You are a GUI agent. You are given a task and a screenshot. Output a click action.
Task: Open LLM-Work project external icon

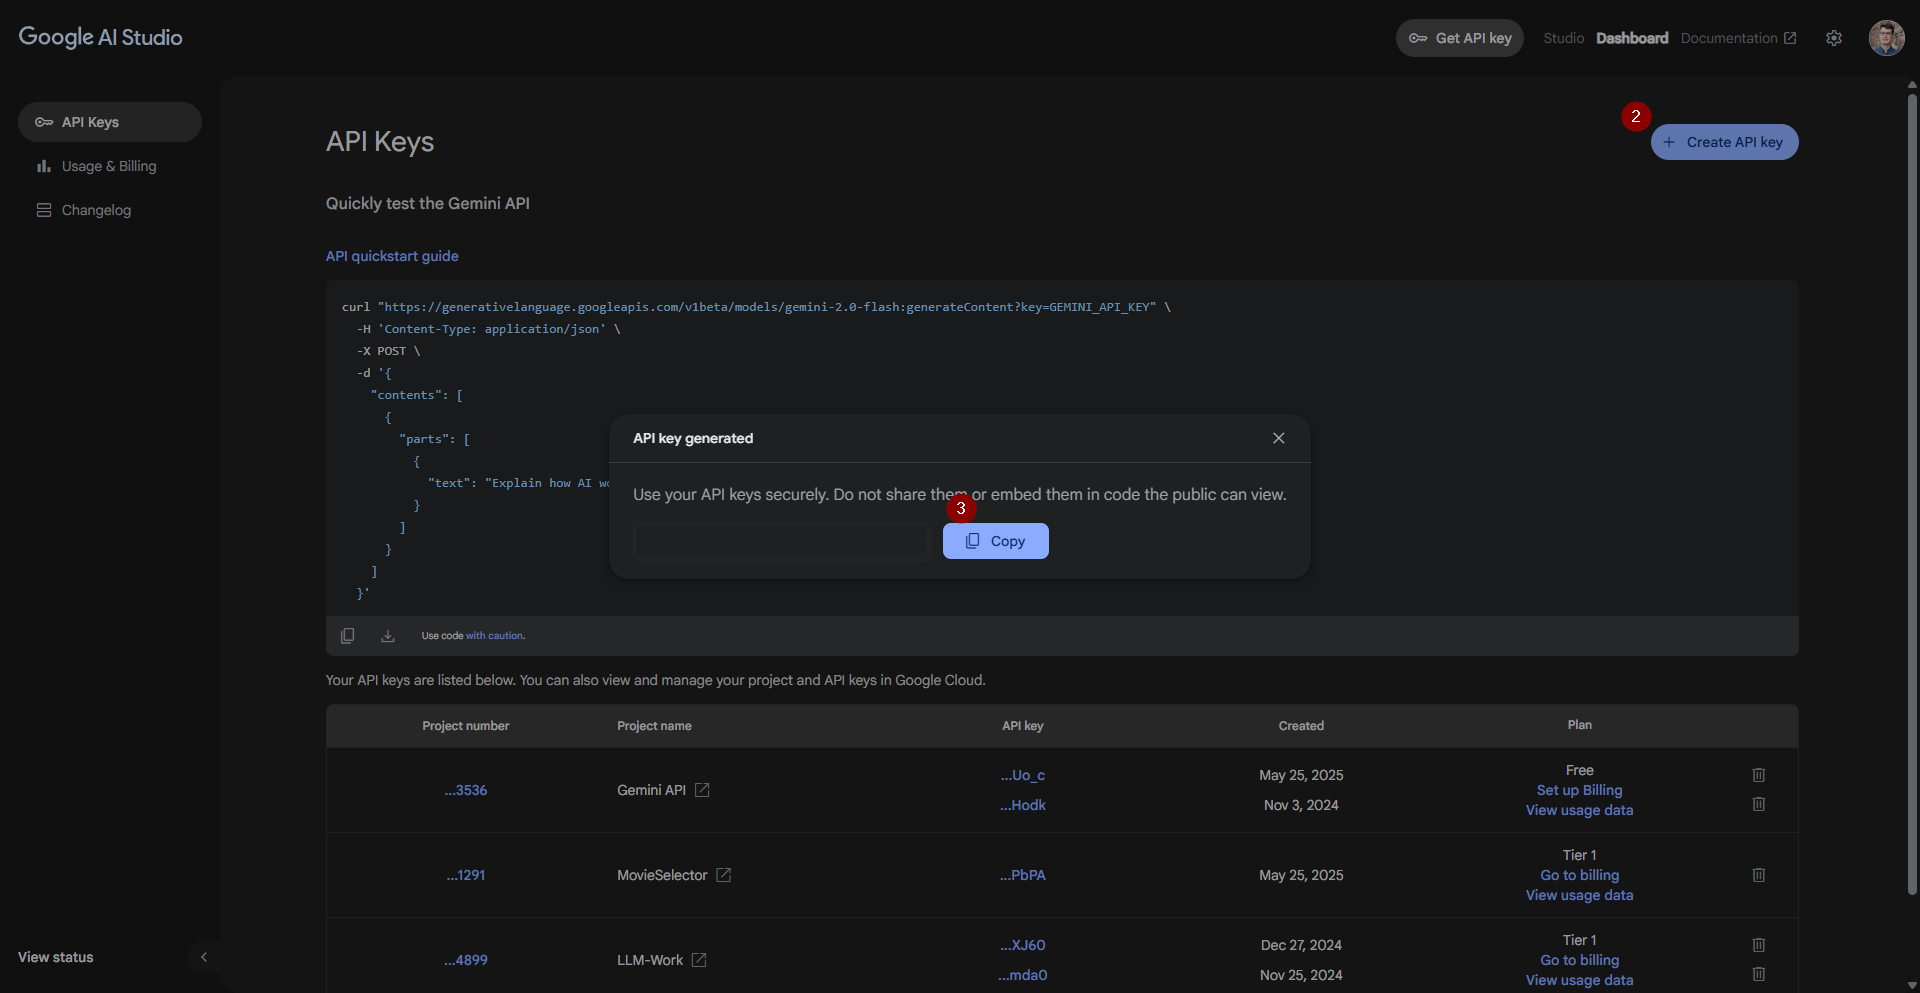(x=699, y=960)
